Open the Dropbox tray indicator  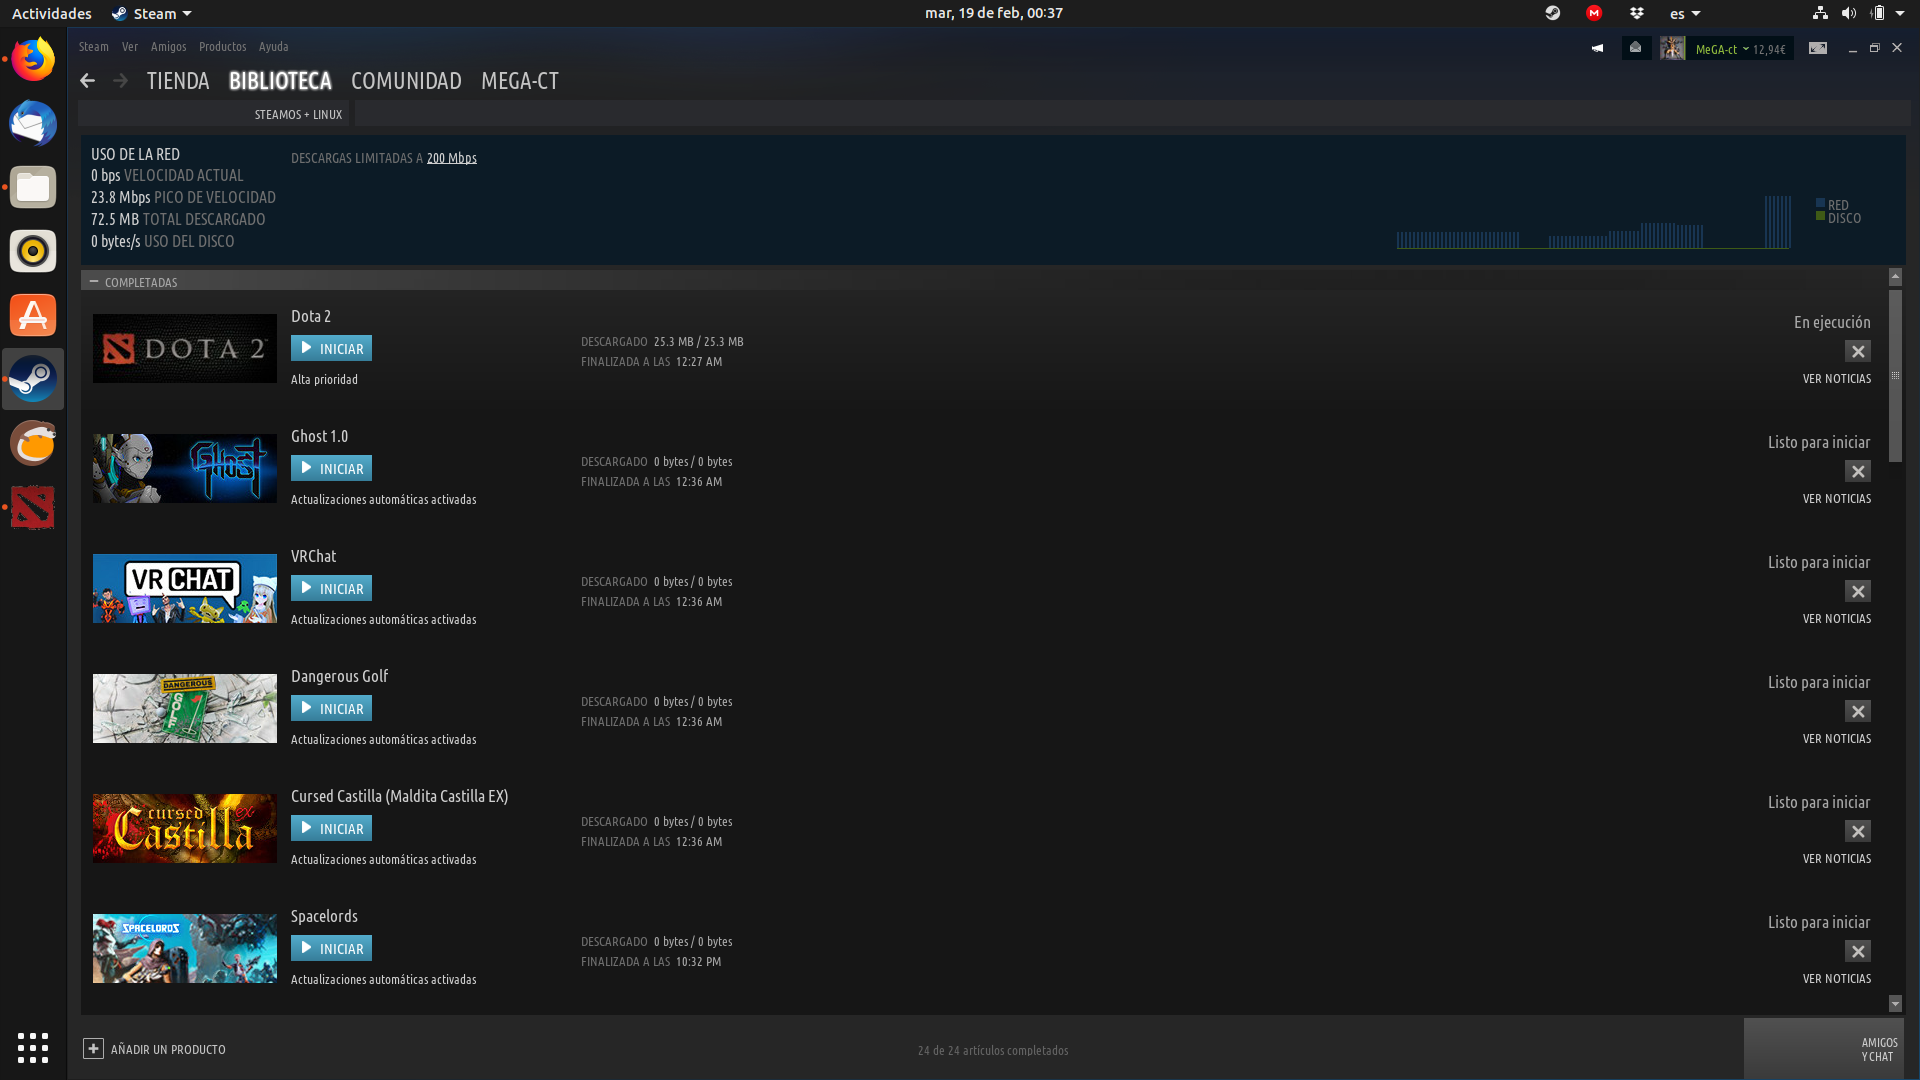tap(1637, 13)
